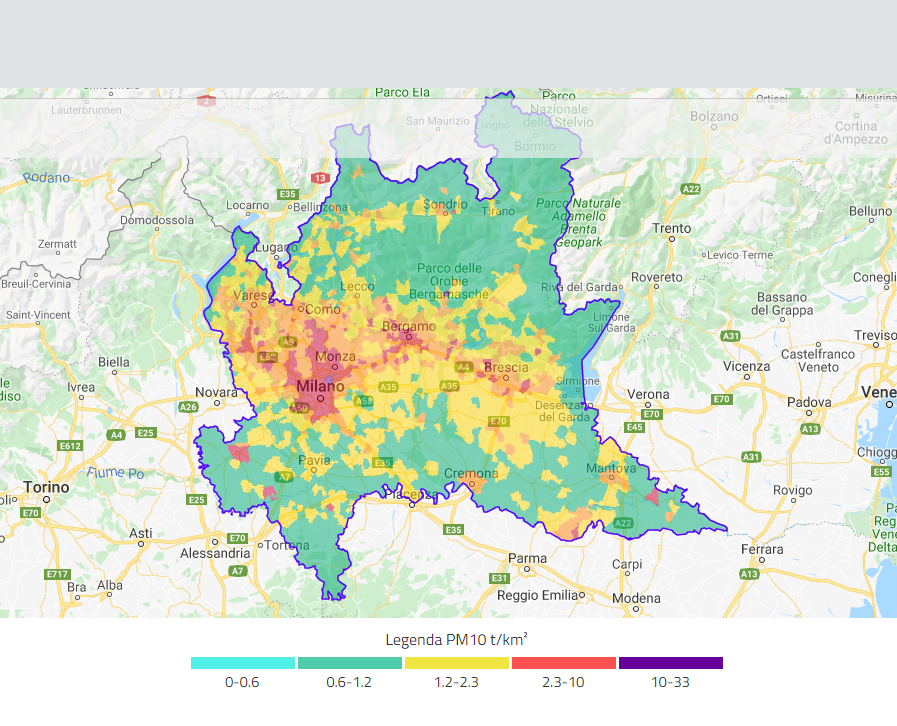Click the Brescia city label
The width and height of the screenshot is (897, 726).
point(506,368)
